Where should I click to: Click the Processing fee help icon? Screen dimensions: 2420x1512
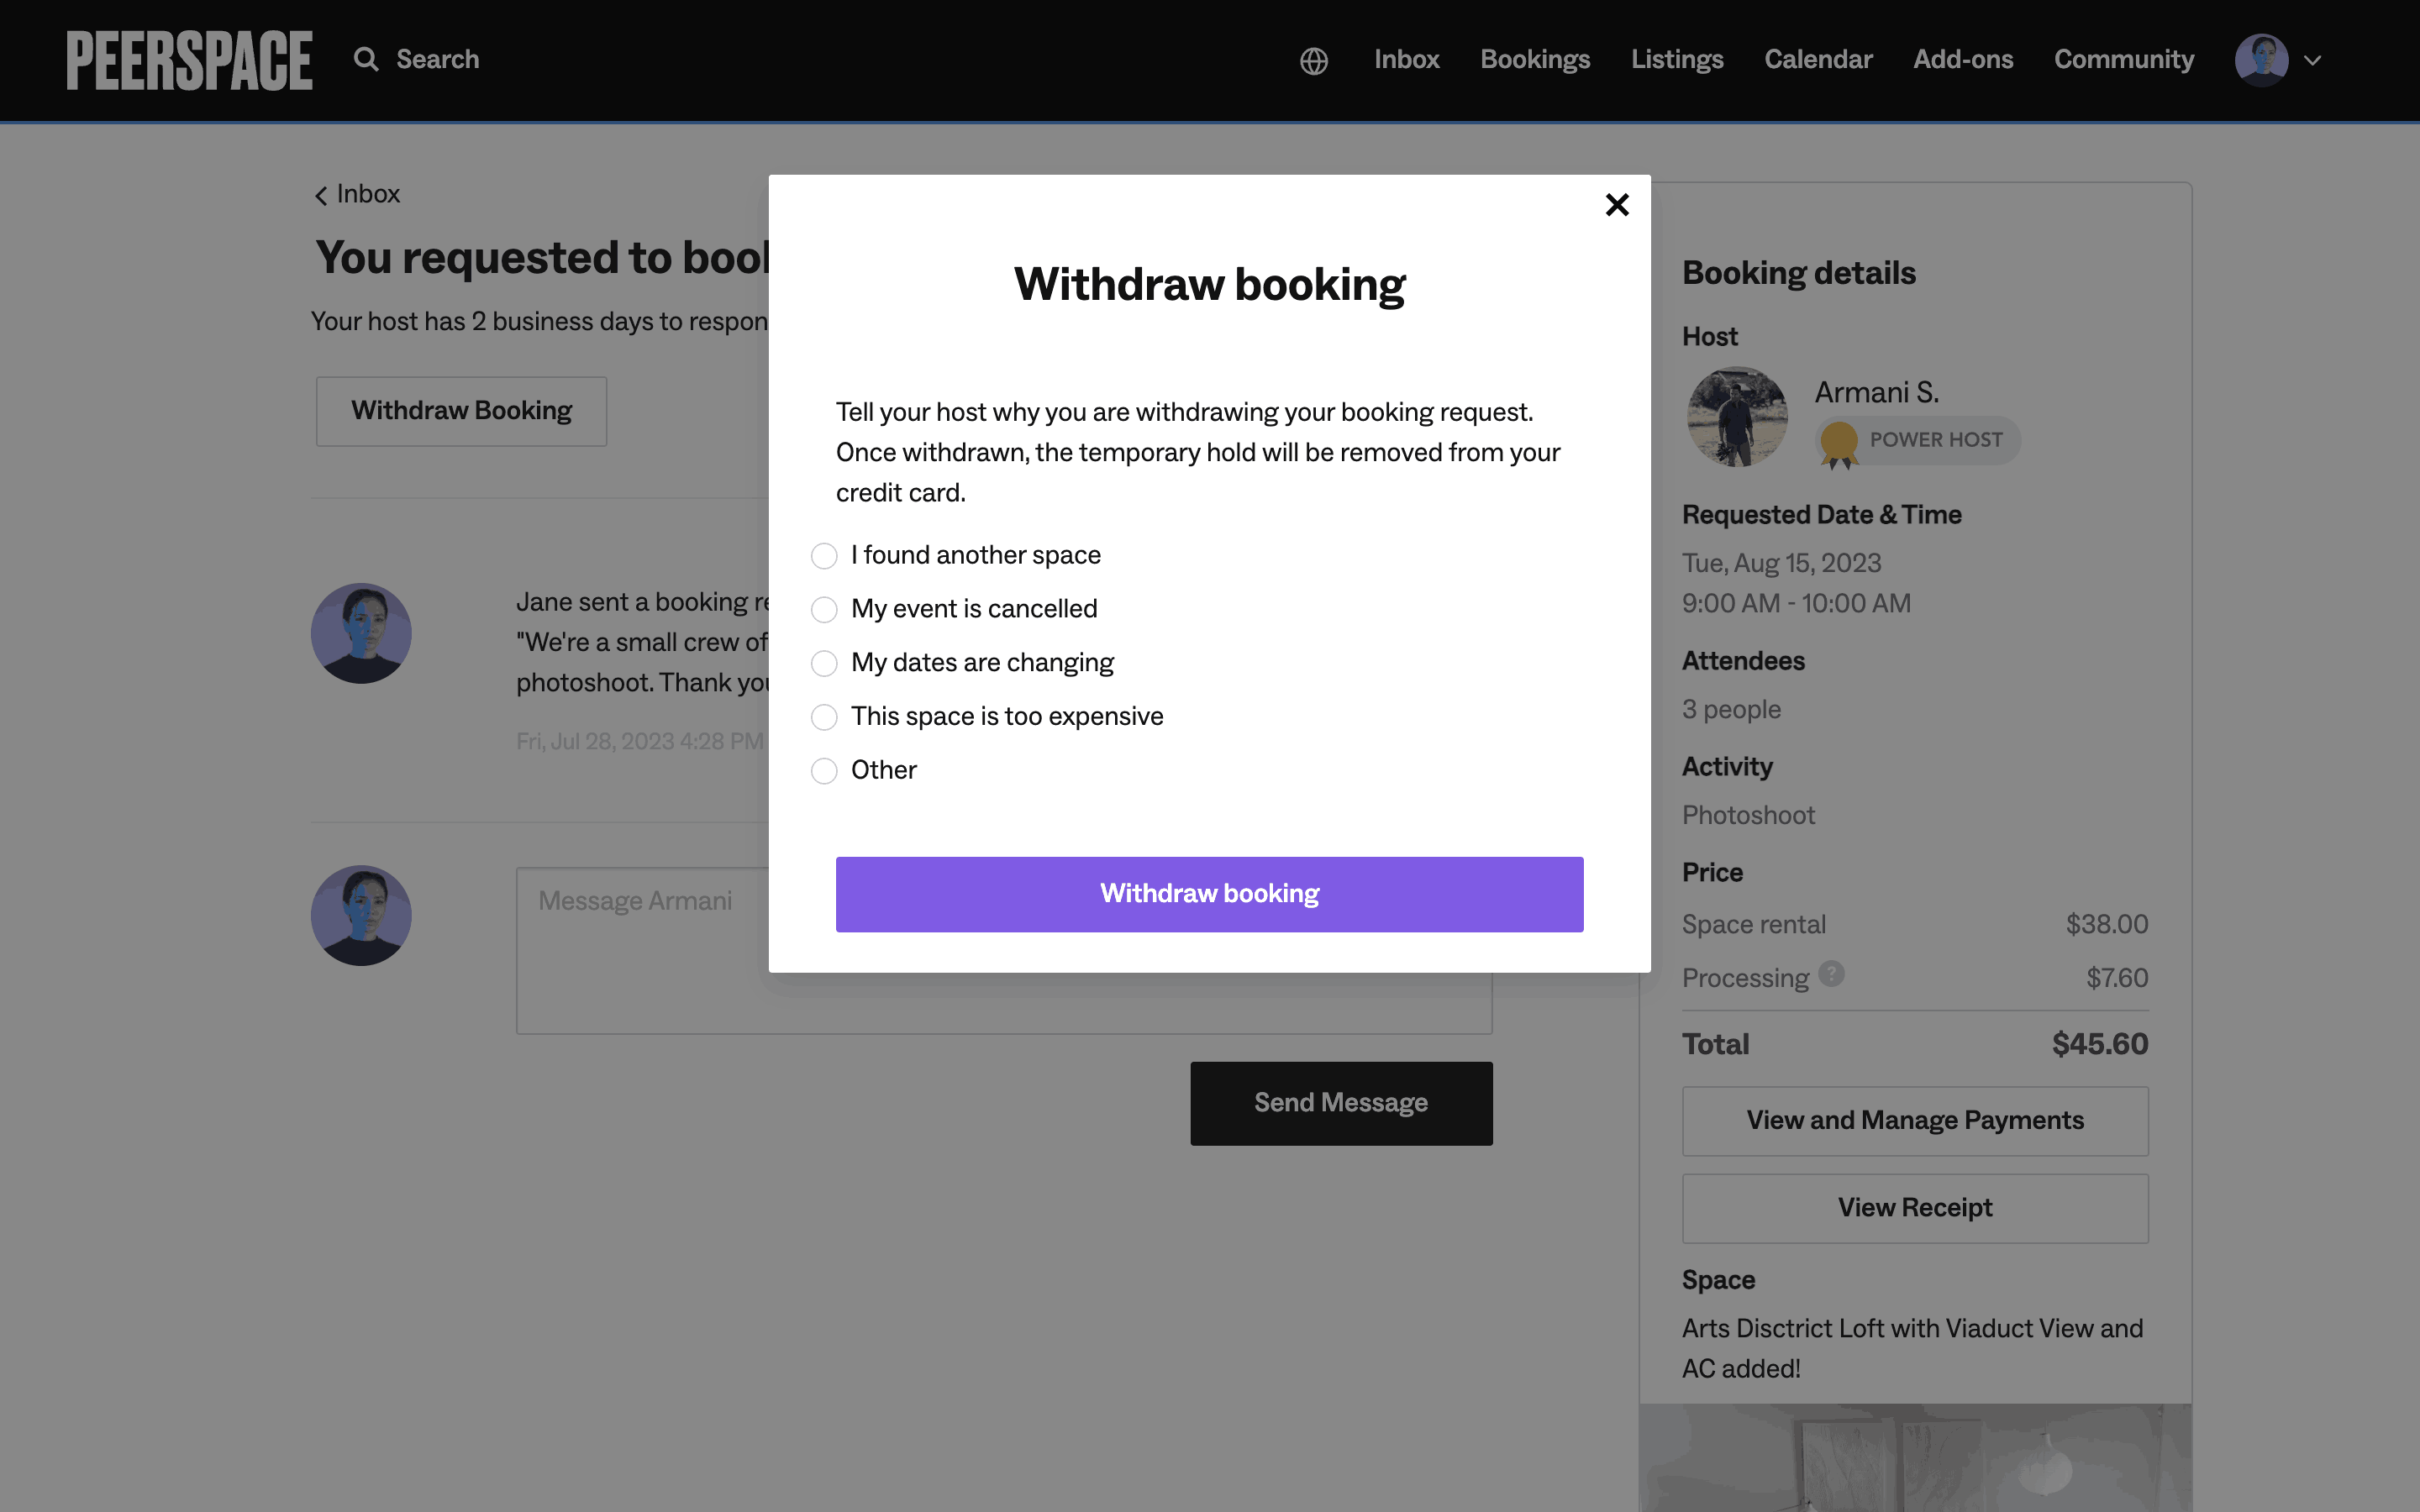[1830, 974]
